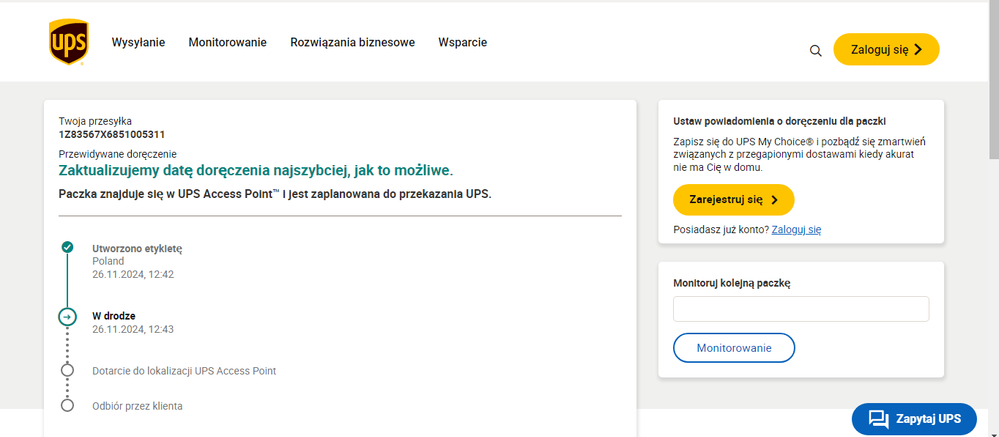Click 'Dotarcie do lokalizacji UPS Access Point'

(x=184, y=371)
